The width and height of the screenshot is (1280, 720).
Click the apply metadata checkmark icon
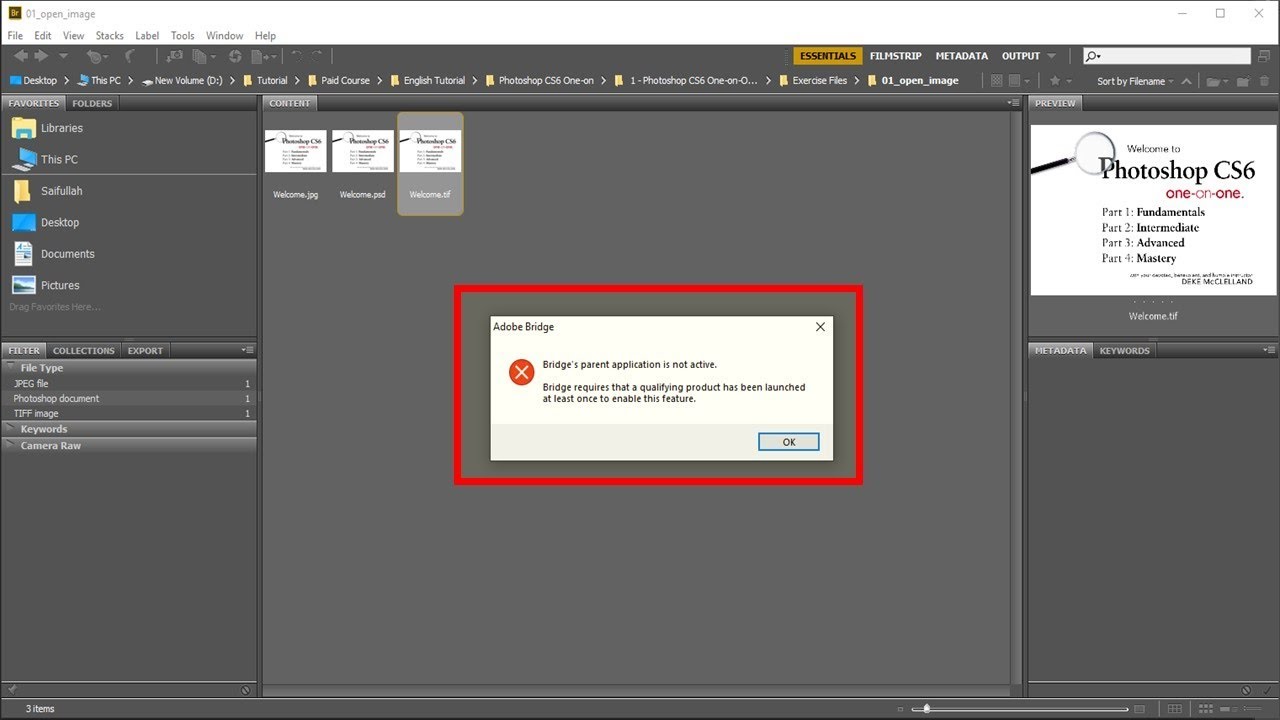click(1267, 690)
